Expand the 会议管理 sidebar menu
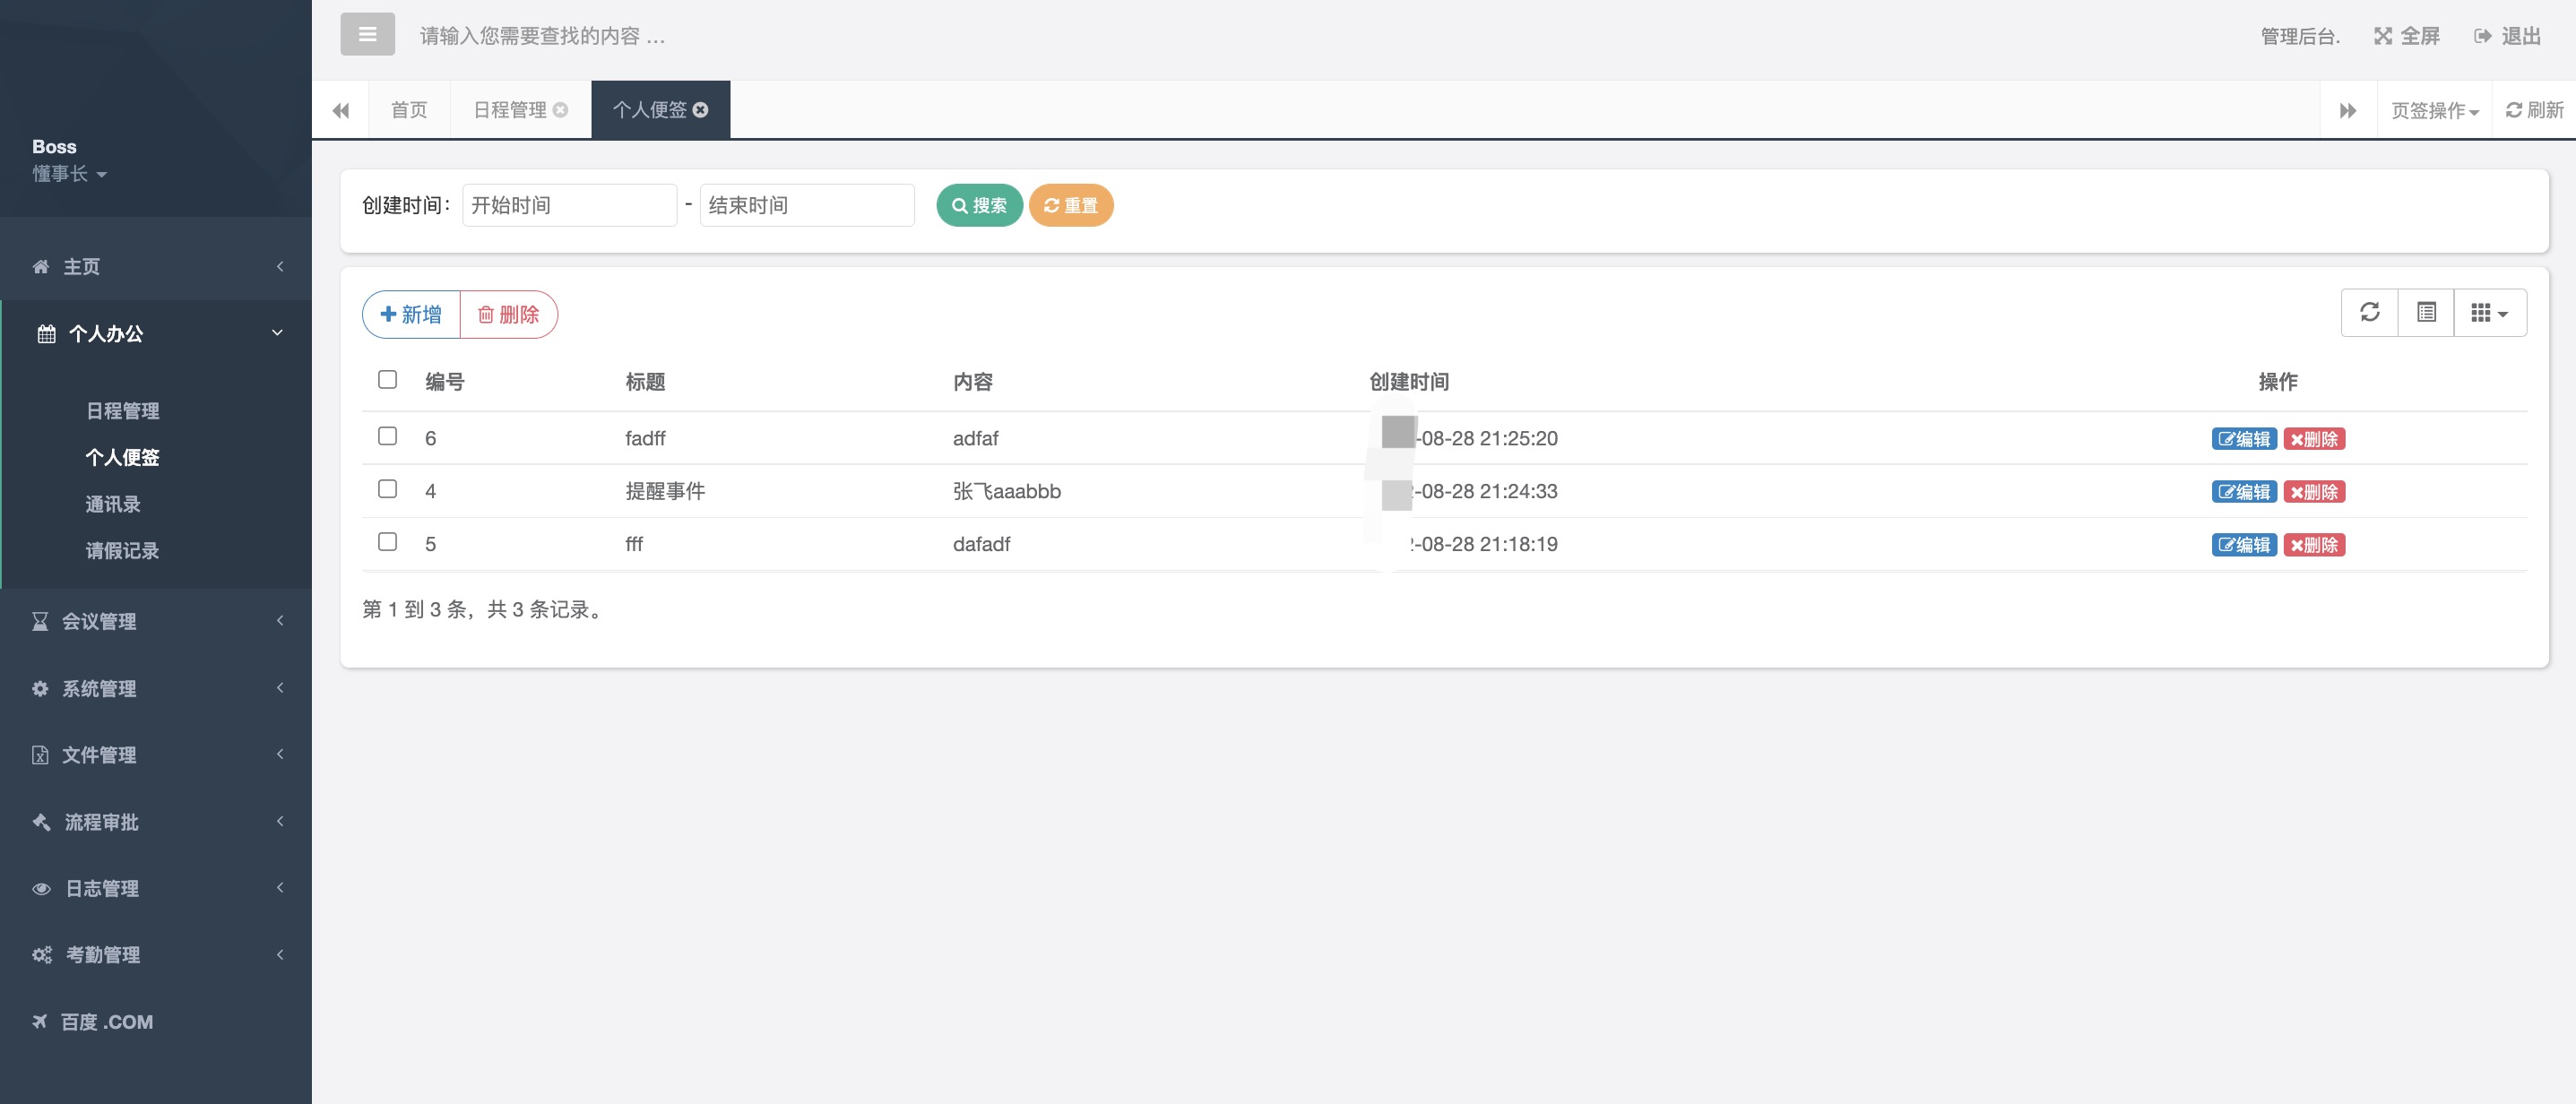This screenshot has height=1104, width=2576. click(x=156, y=621)
